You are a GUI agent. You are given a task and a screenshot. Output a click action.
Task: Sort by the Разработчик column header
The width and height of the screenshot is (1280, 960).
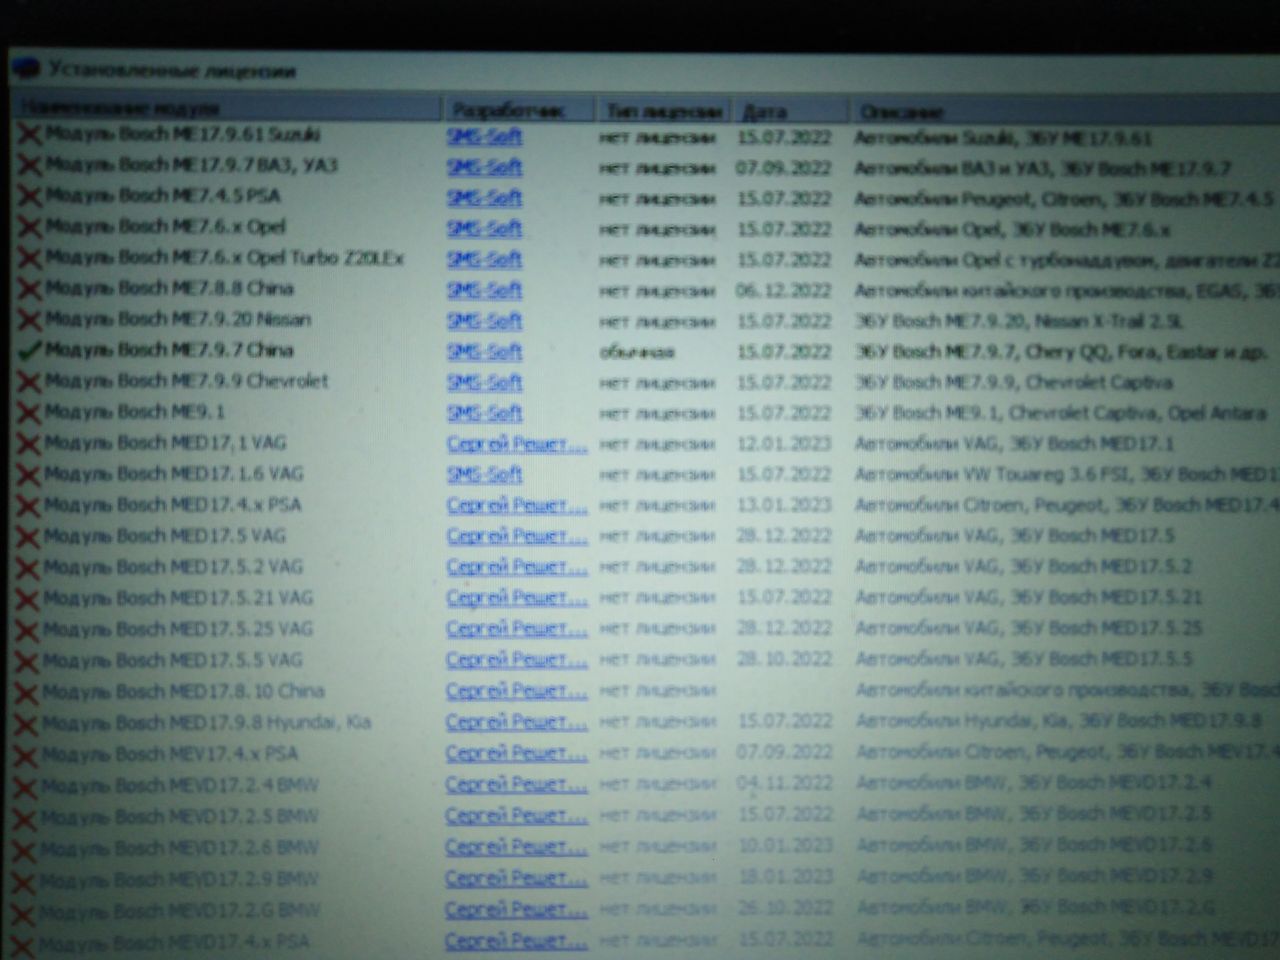pos(508,110)
